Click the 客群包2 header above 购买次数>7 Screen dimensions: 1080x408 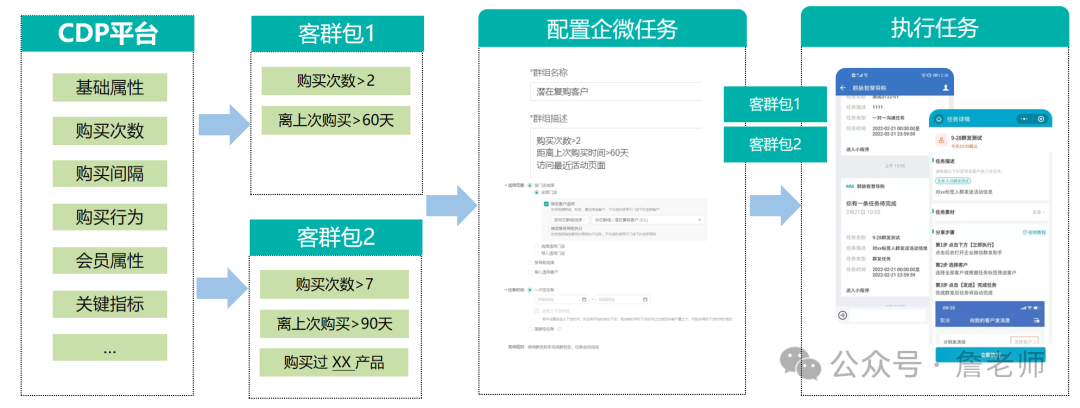(x=336, y=237)
